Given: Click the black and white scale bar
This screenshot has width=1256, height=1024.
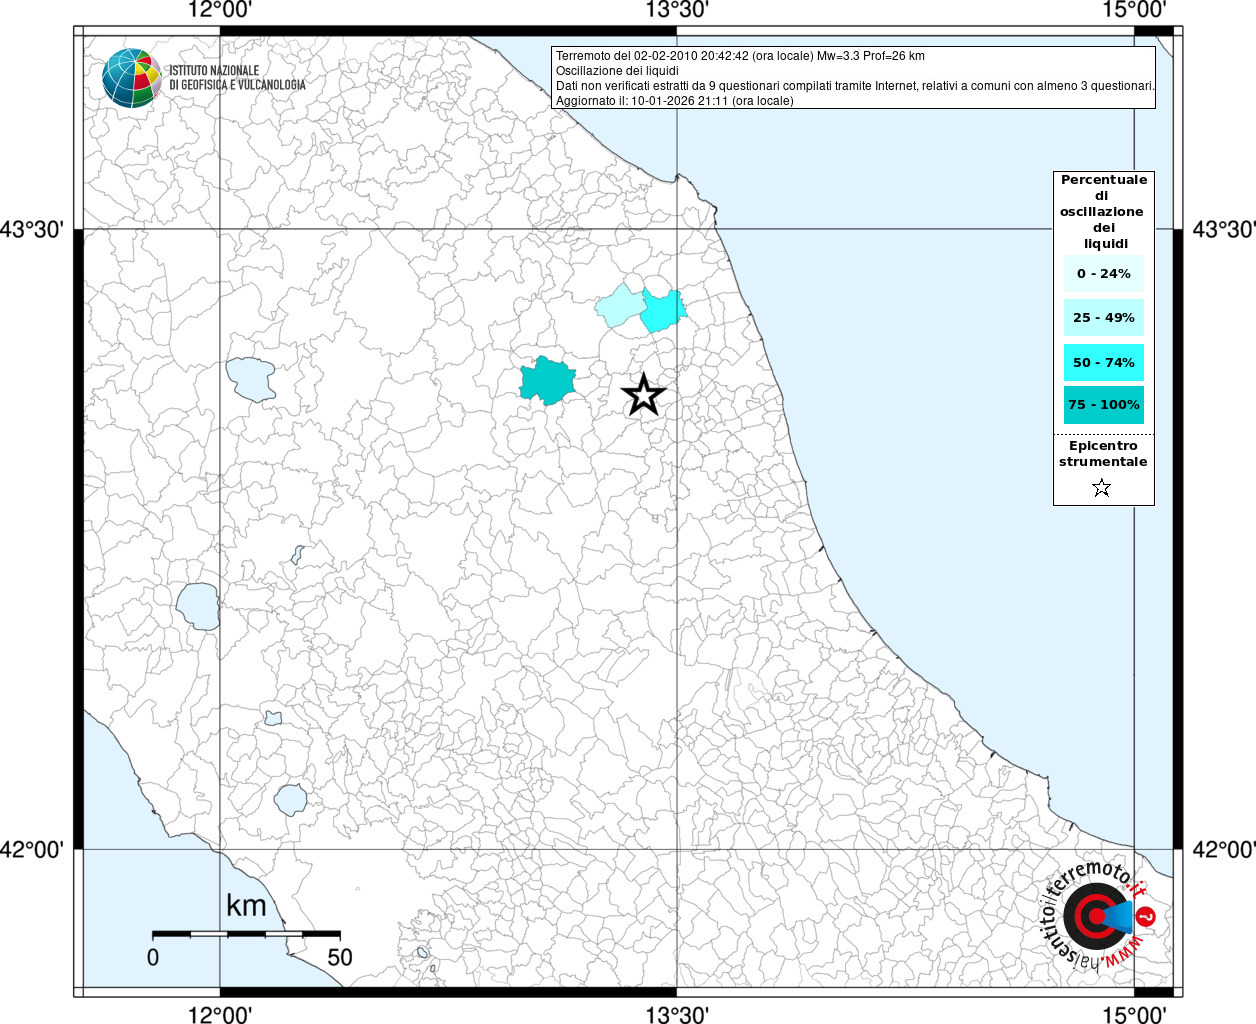Looking at the screenshot, I should pyautogui.click(x=246, y=934).
